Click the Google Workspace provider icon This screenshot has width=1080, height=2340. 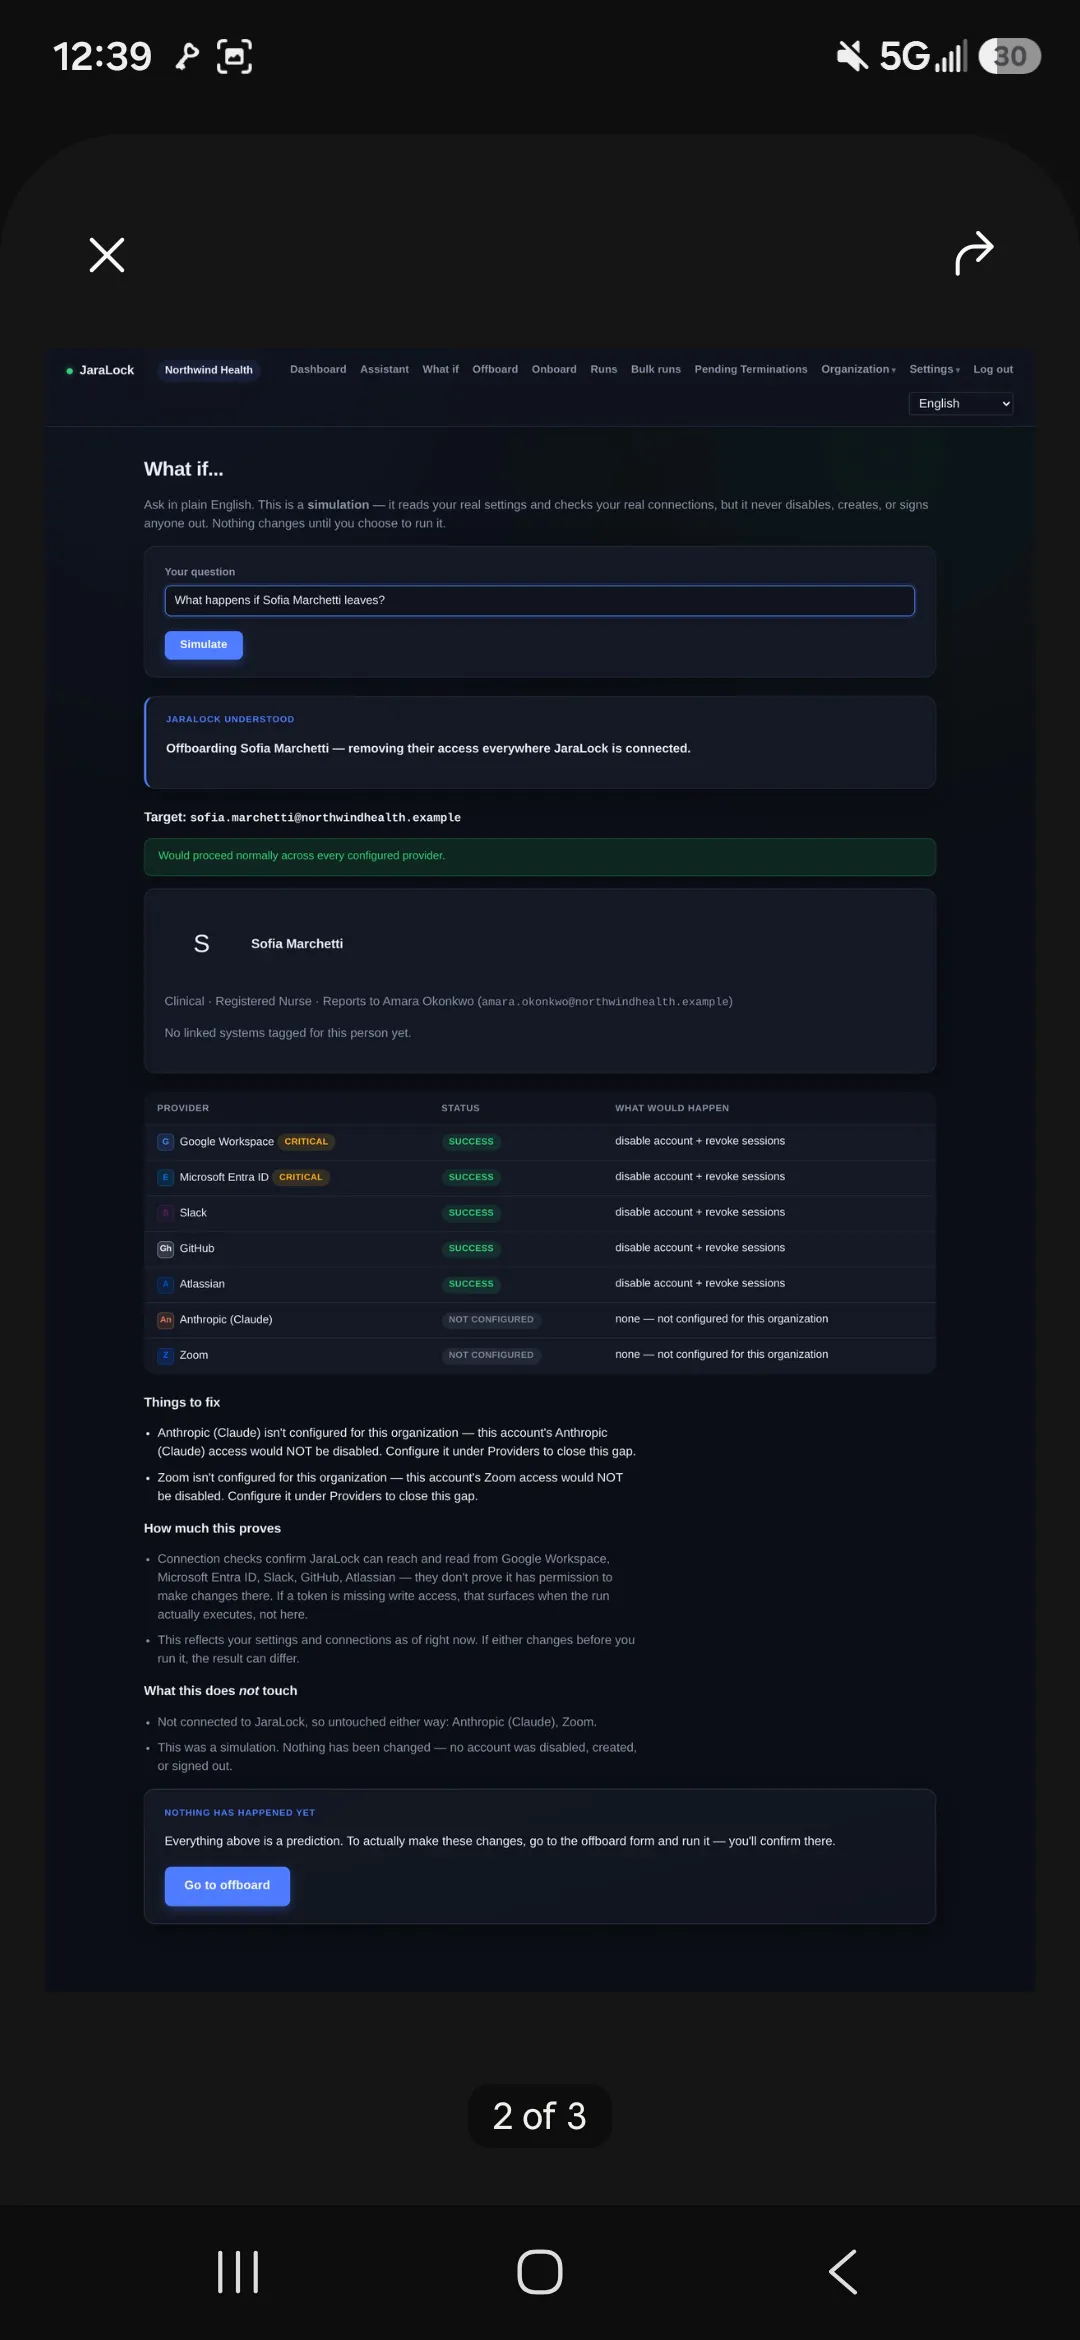point(166,1142)
